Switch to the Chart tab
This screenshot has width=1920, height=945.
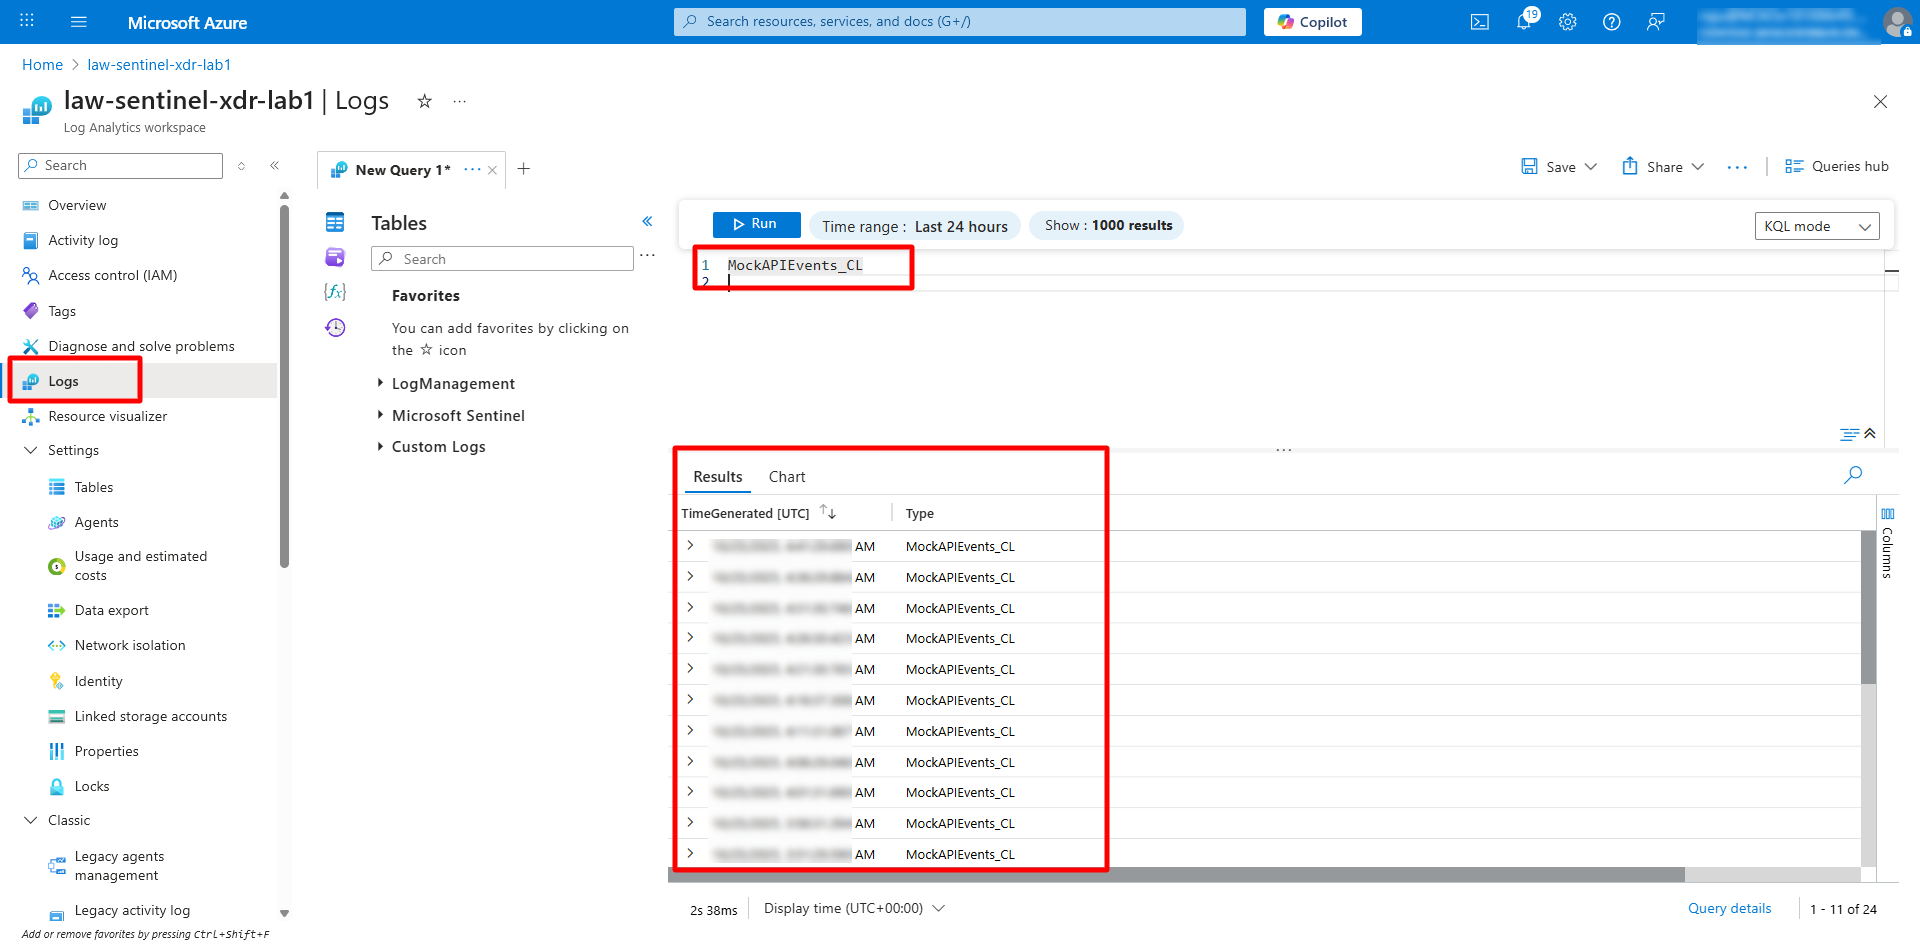tap(786, 477)
